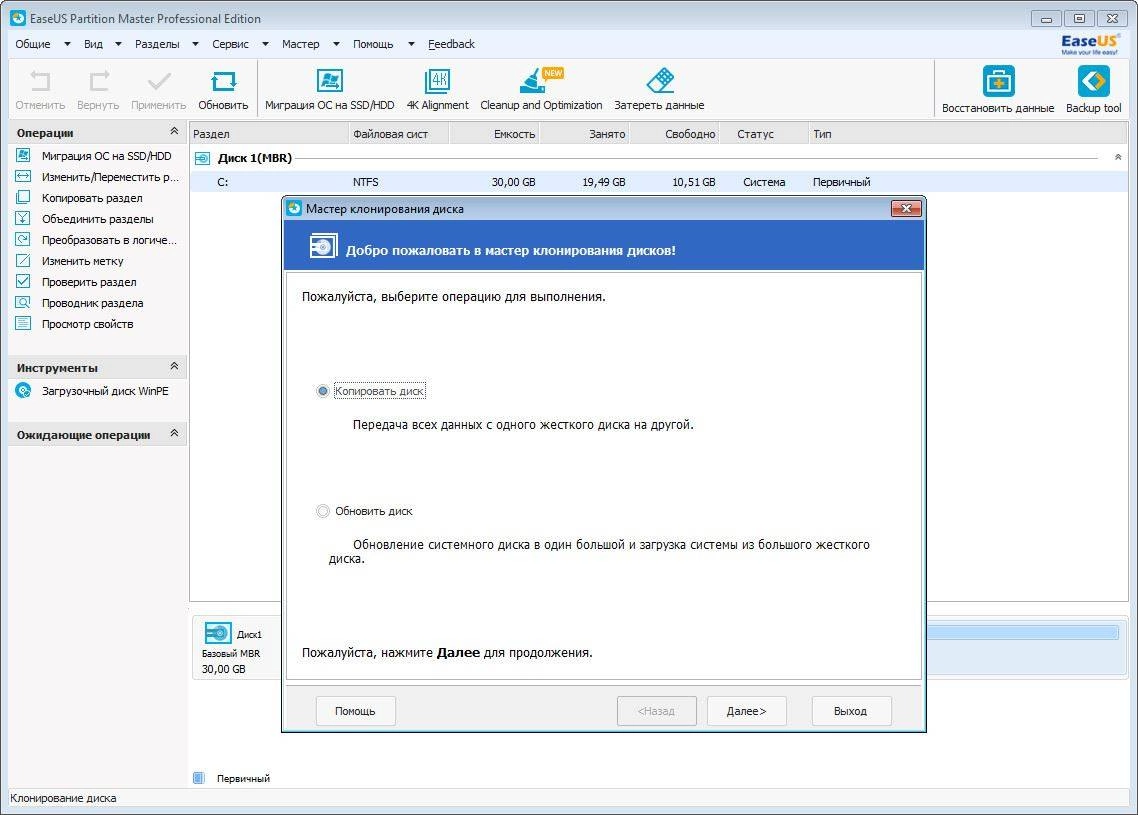The image size is (1138, 815).
Task: Select the C: partition row
Action: coord(659,182)
